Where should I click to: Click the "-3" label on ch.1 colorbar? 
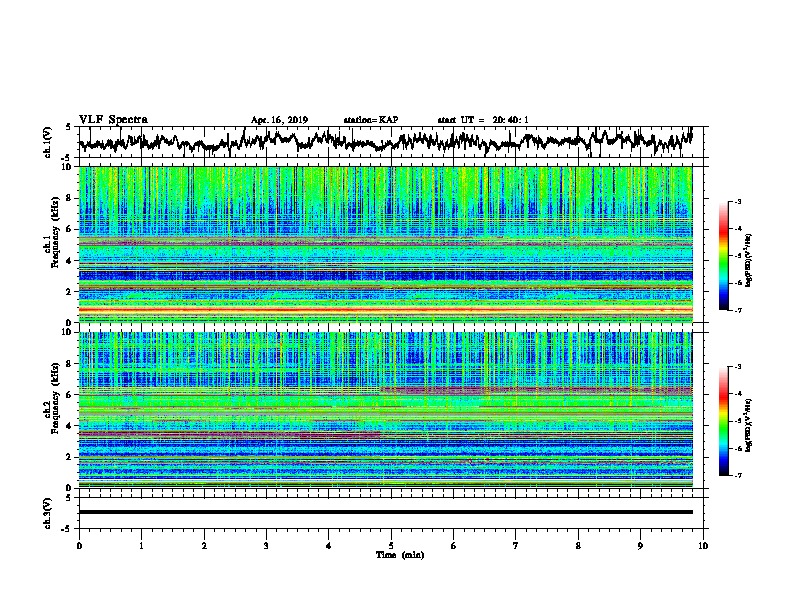point(737,202)
